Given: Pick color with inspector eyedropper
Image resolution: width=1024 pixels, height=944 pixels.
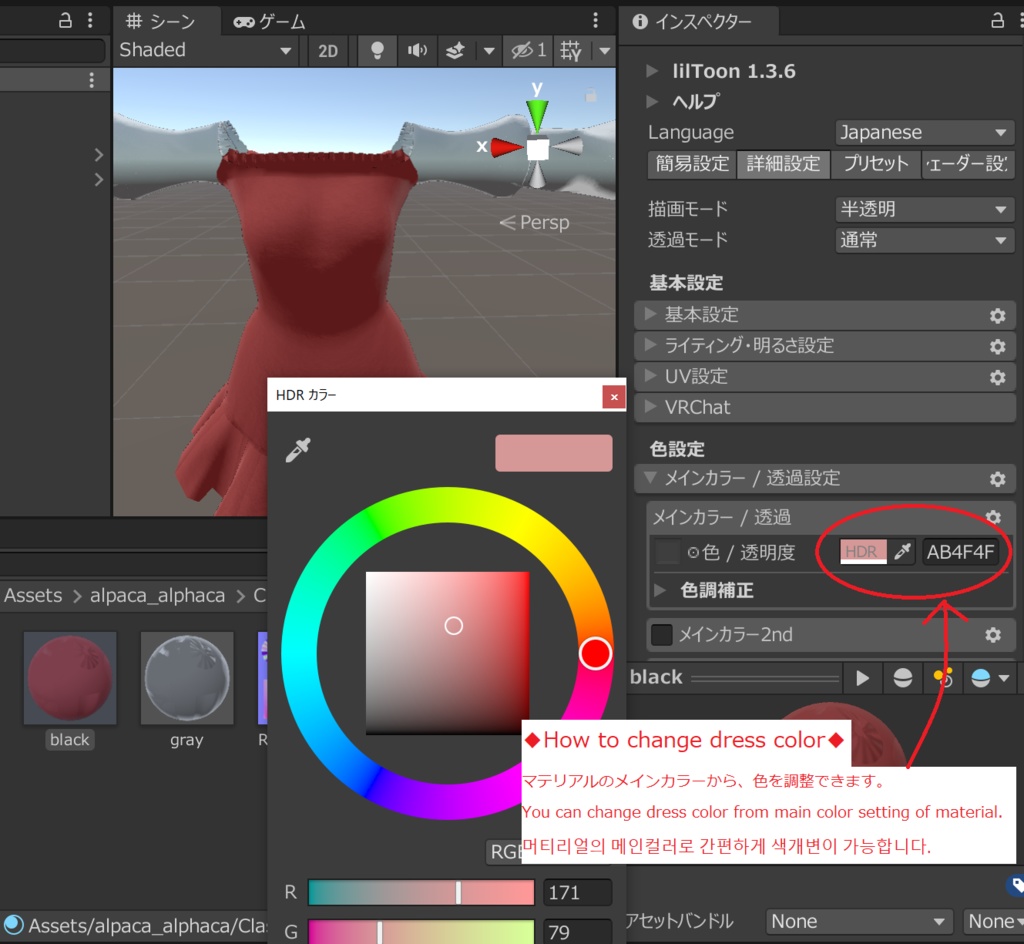Looking at the screenshot, I should coord(903,552).
